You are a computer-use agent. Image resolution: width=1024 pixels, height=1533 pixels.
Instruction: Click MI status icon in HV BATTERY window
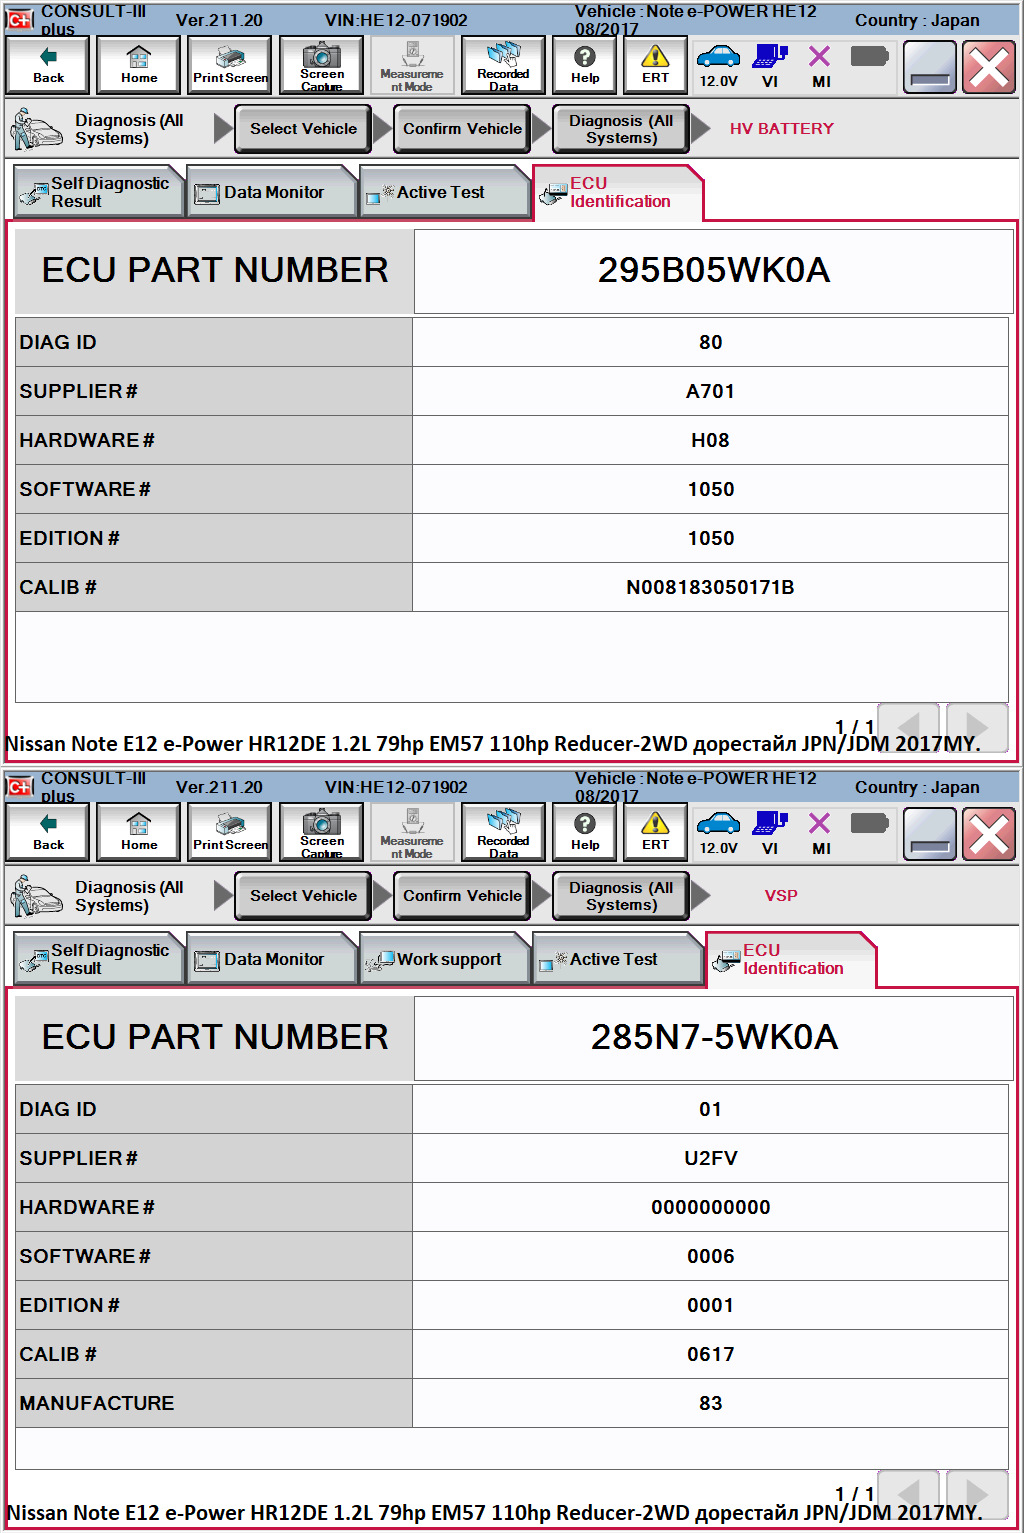click(x=820, y=65)
